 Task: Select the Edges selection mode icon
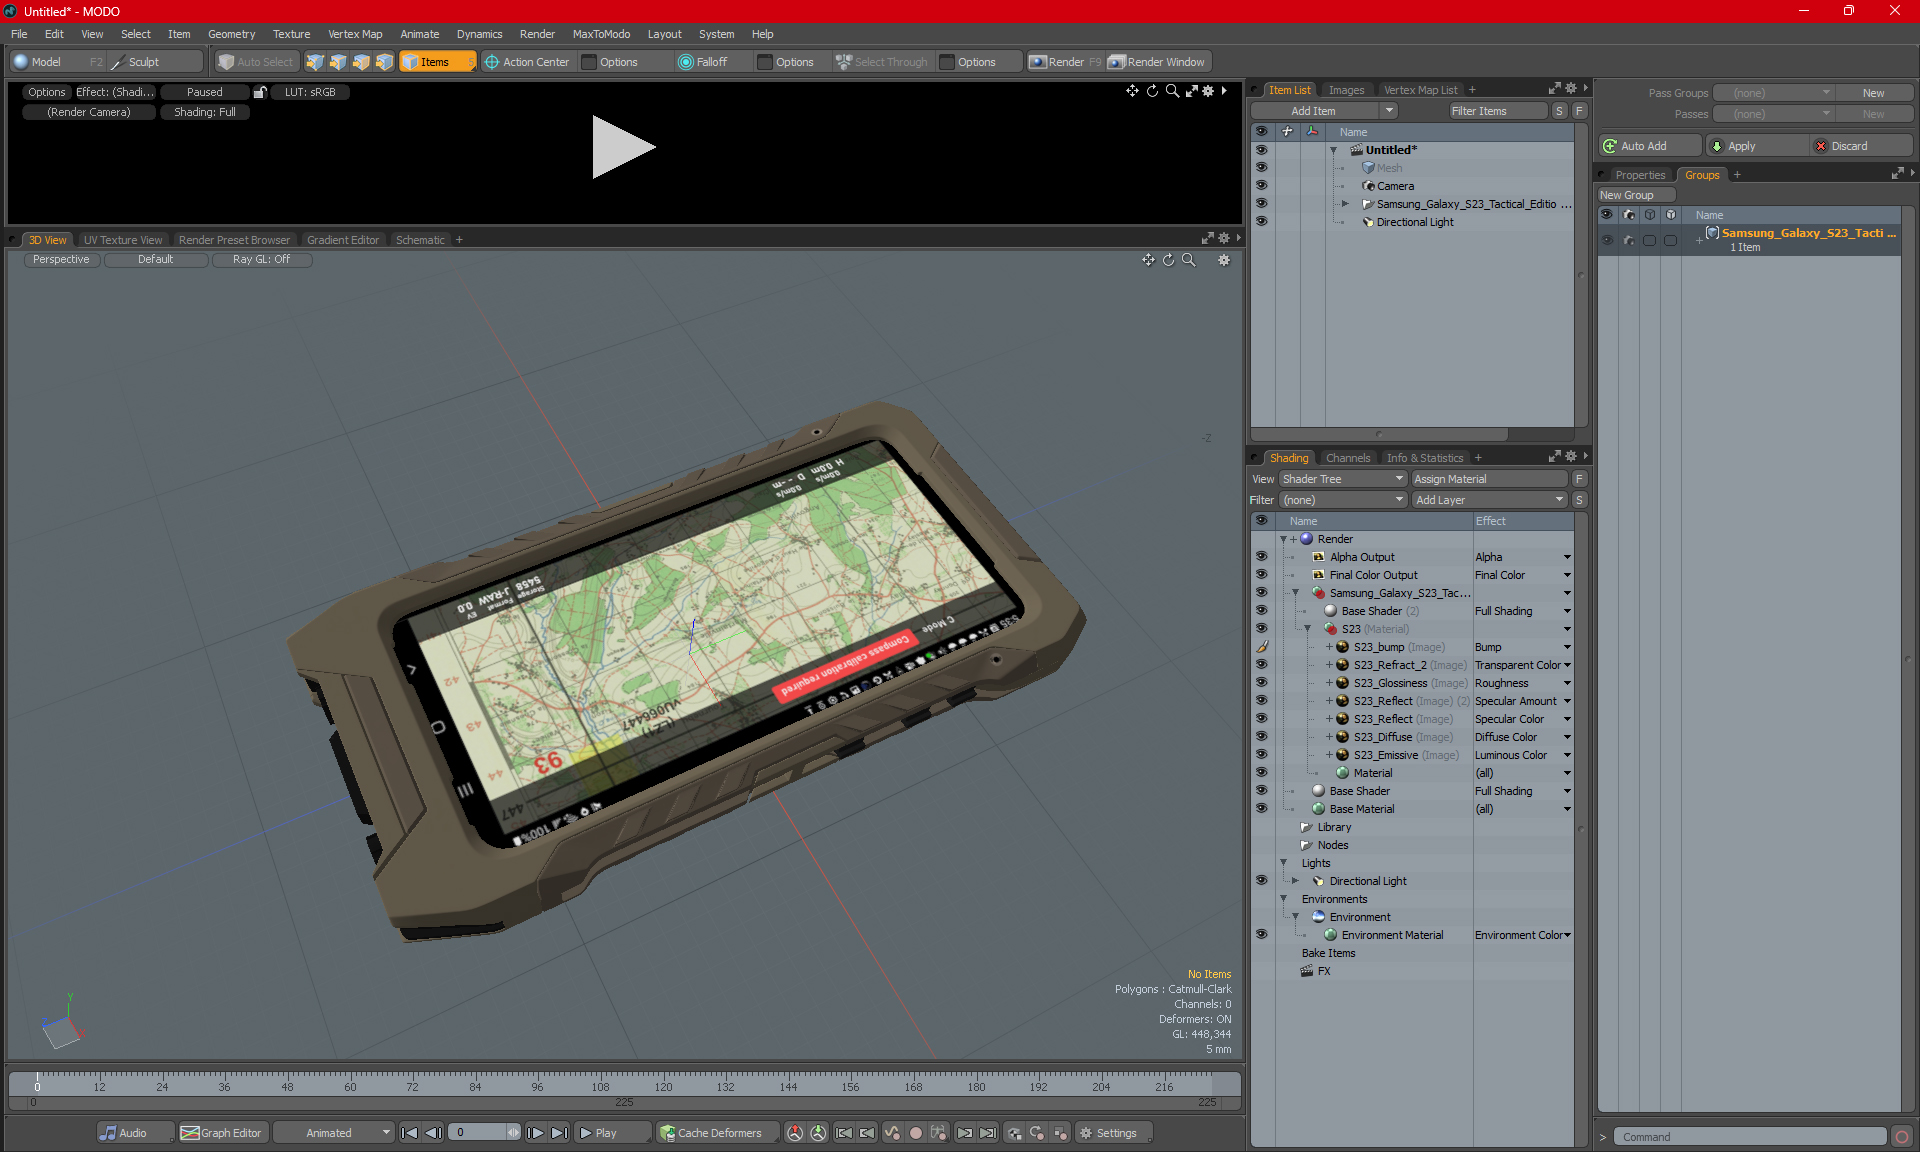pyautogui.click(x=338, y=62)
